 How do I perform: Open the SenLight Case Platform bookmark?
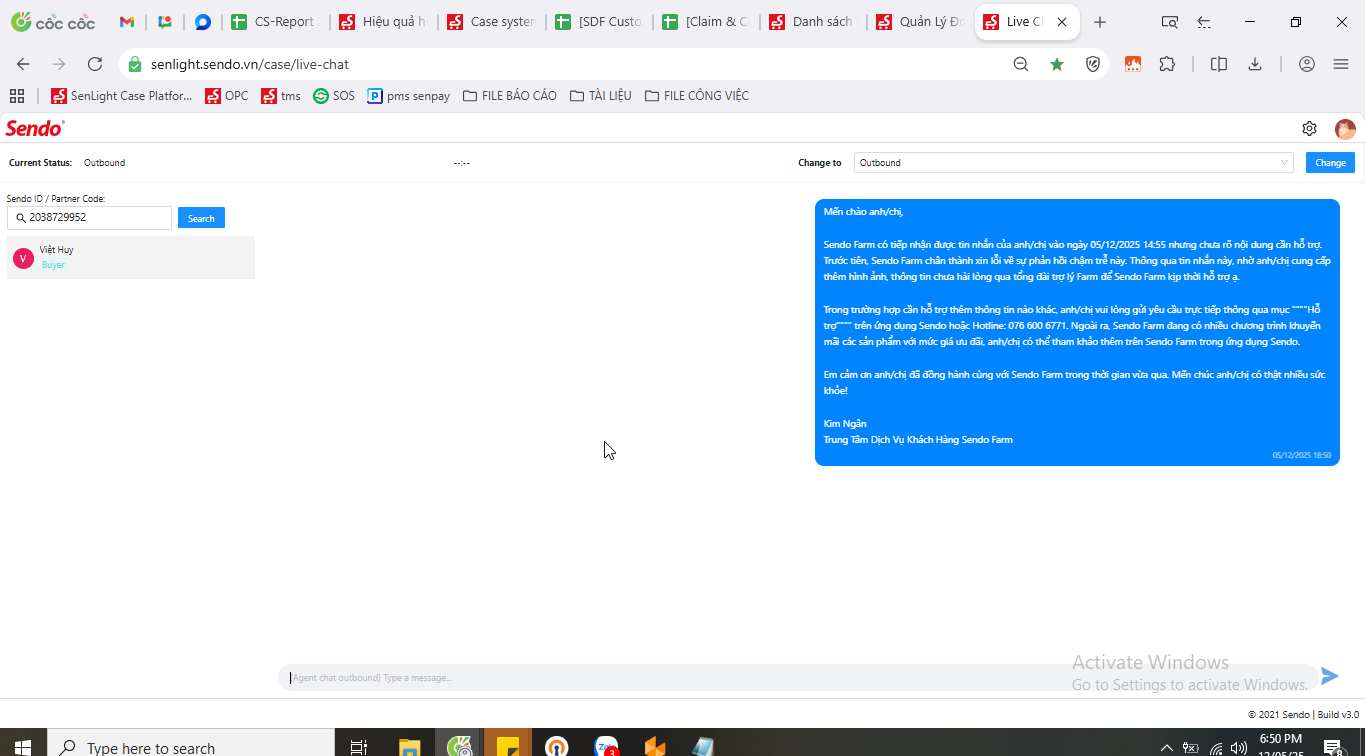pyautogui.click(x=122, y=96)
